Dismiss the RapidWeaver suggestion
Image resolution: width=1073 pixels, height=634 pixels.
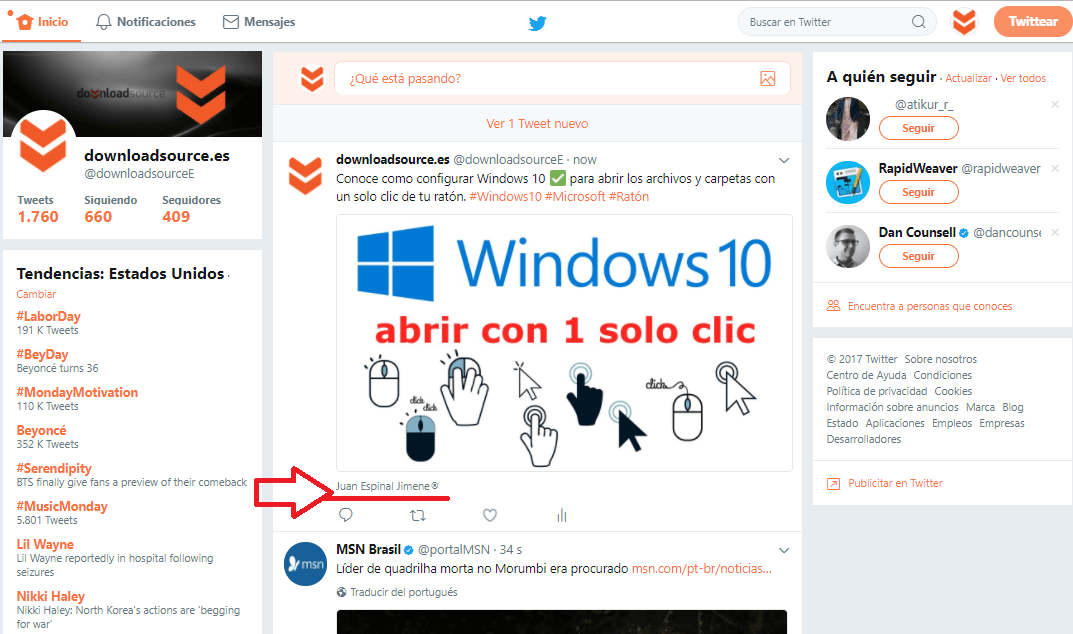point(1055,168)
